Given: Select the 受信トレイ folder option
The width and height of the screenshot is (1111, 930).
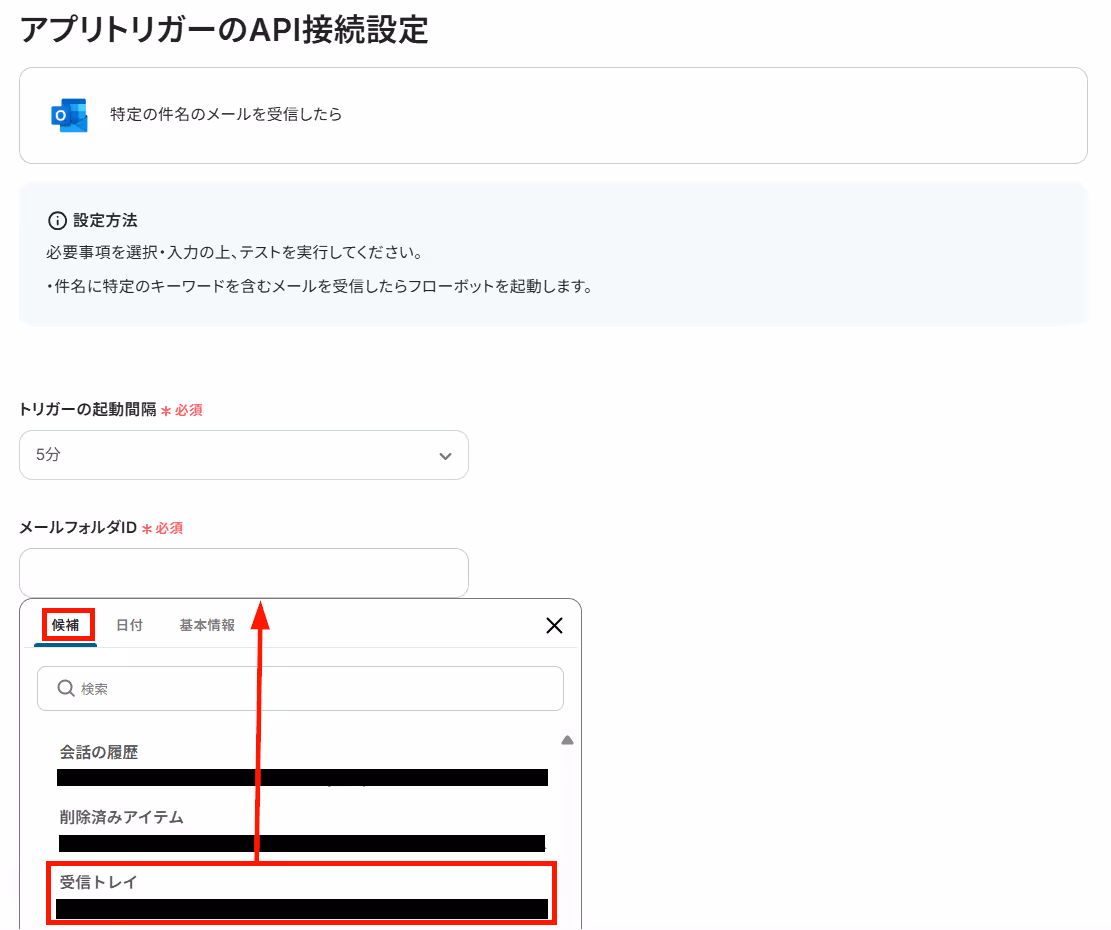Looking at the screenshot, I should [303, 894].
